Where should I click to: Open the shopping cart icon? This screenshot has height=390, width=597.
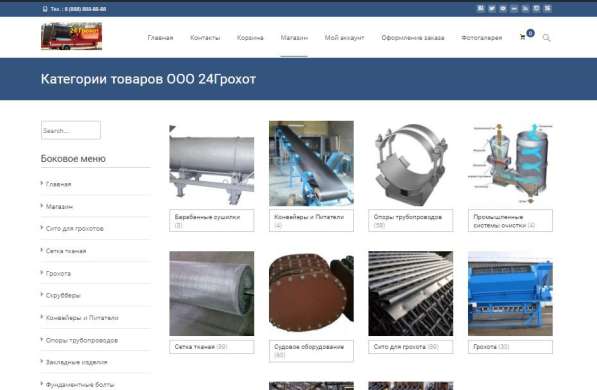522,37
